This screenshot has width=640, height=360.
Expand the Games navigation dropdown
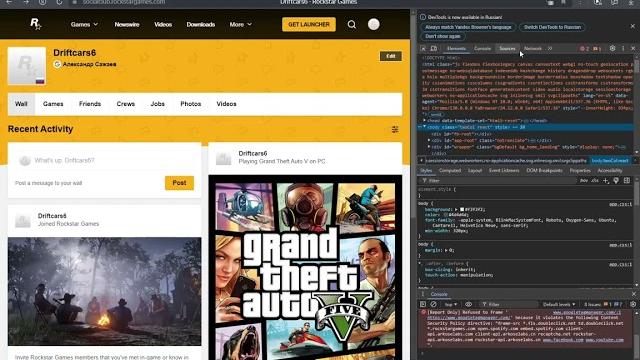pos(84,24)
